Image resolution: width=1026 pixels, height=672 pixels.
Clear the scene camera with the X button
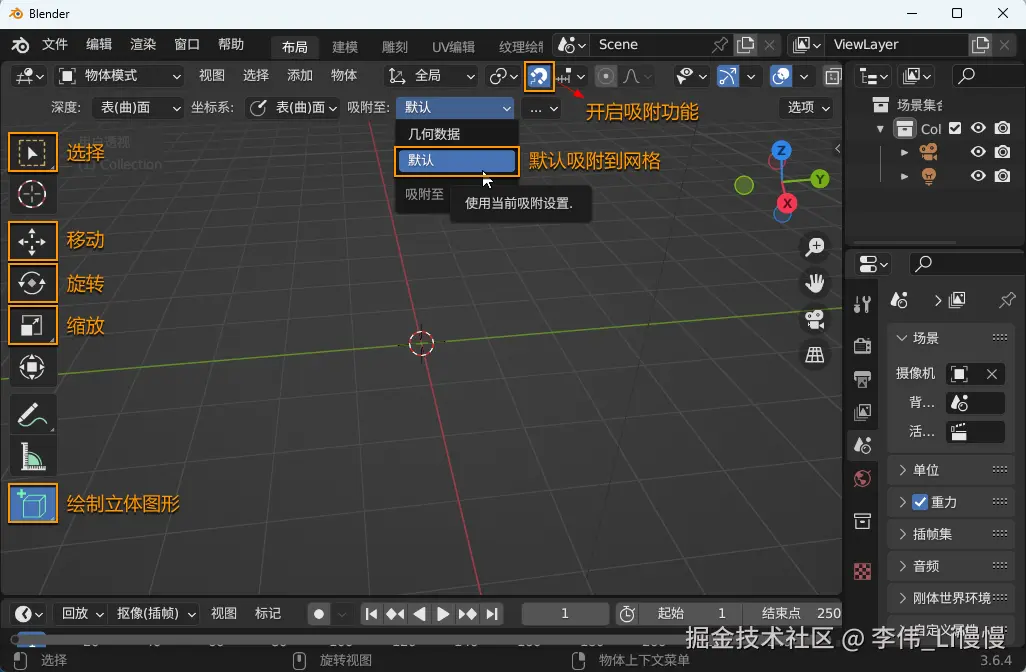[992, 374]
